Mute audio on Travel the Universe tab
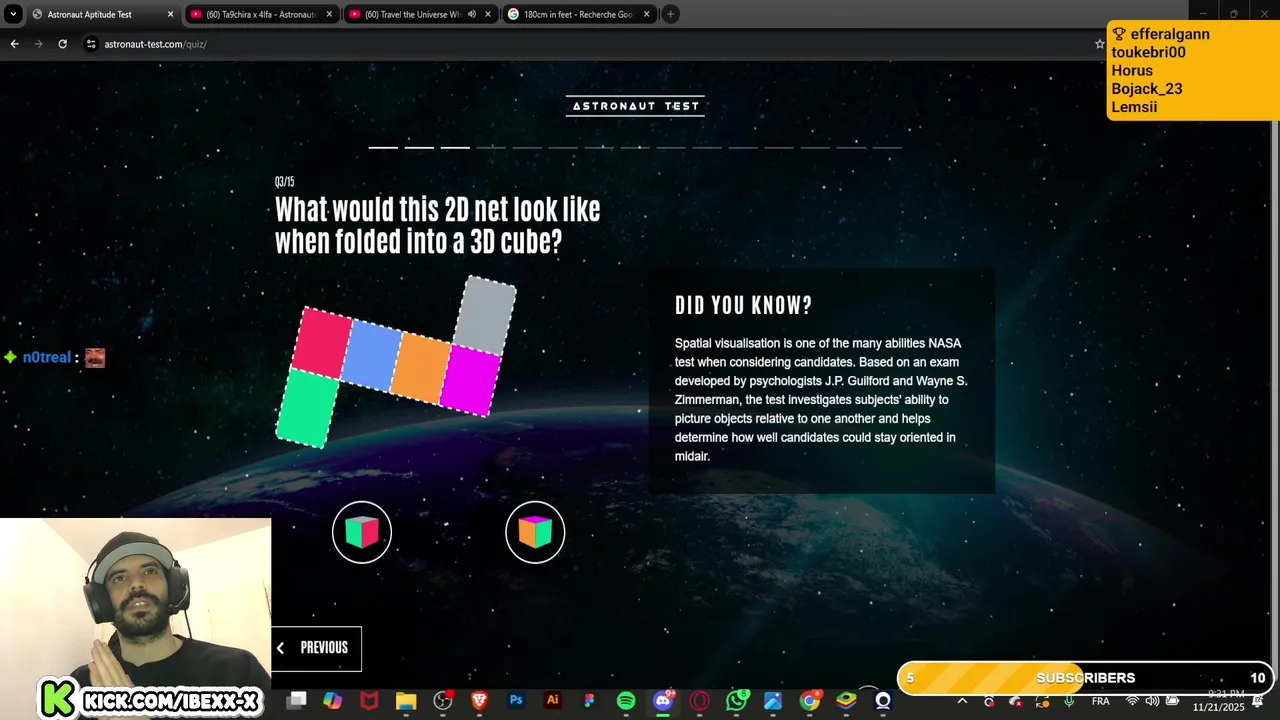Viewport: 1280px width, 720px height. (471, 14)
